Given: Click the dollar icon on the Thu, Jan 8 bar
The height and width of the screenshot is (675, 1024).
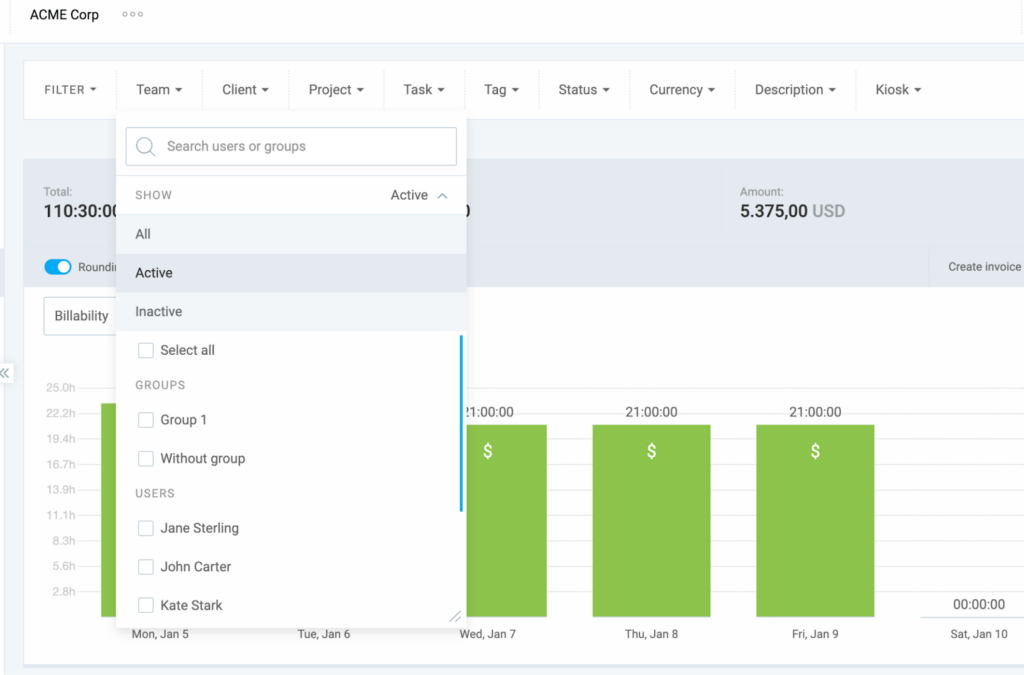Looking at the screenshot, I should (651, 451).
